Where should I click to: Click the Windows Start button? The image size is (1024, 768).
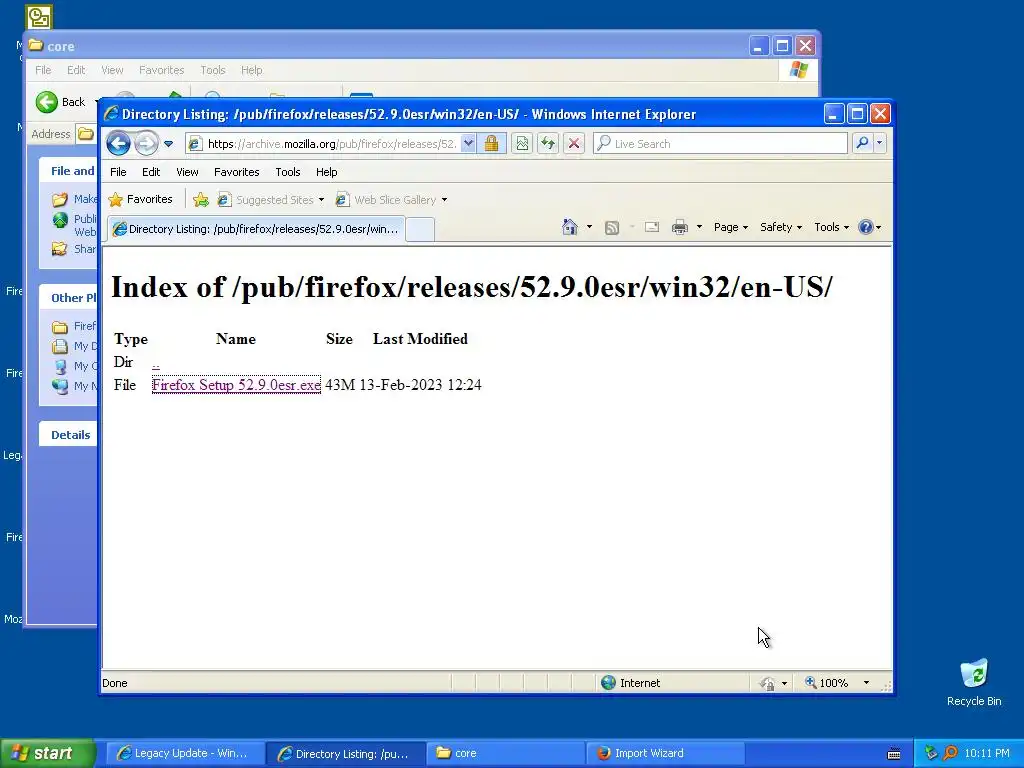click(x=47, y=753)
